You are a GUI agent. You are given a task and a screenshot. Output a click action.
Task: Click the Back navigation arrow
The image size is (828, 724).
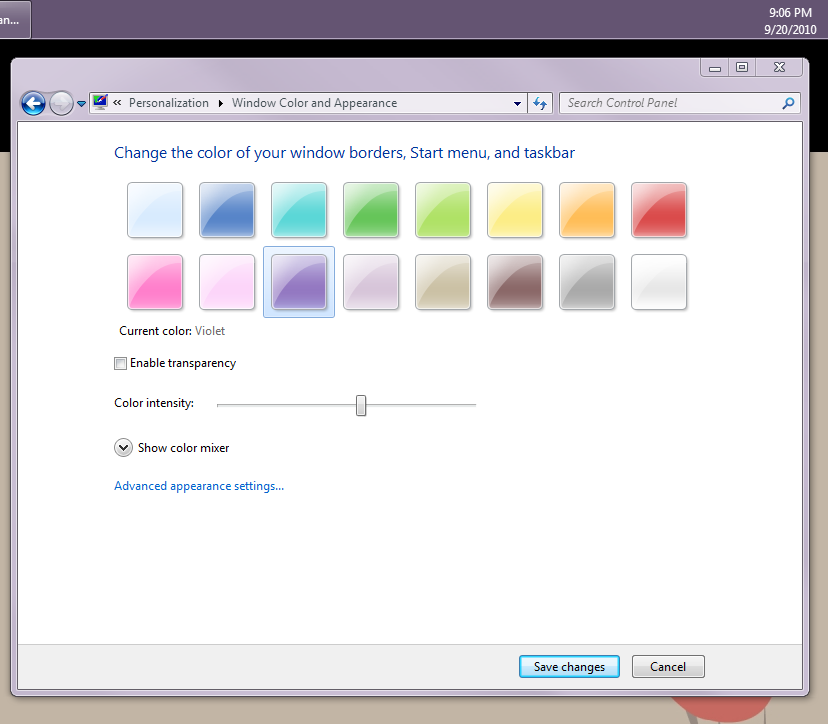33,103
